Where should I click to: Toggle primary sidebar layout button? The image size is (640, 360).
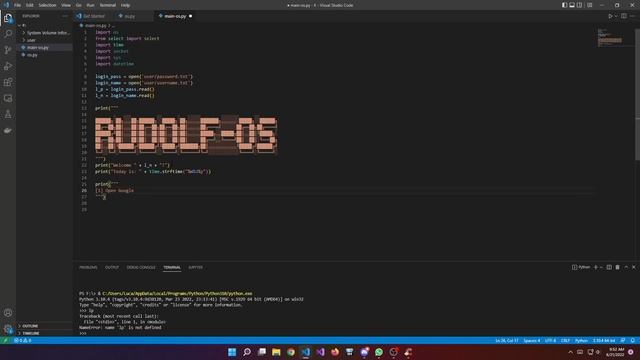(x=564, y=5)
